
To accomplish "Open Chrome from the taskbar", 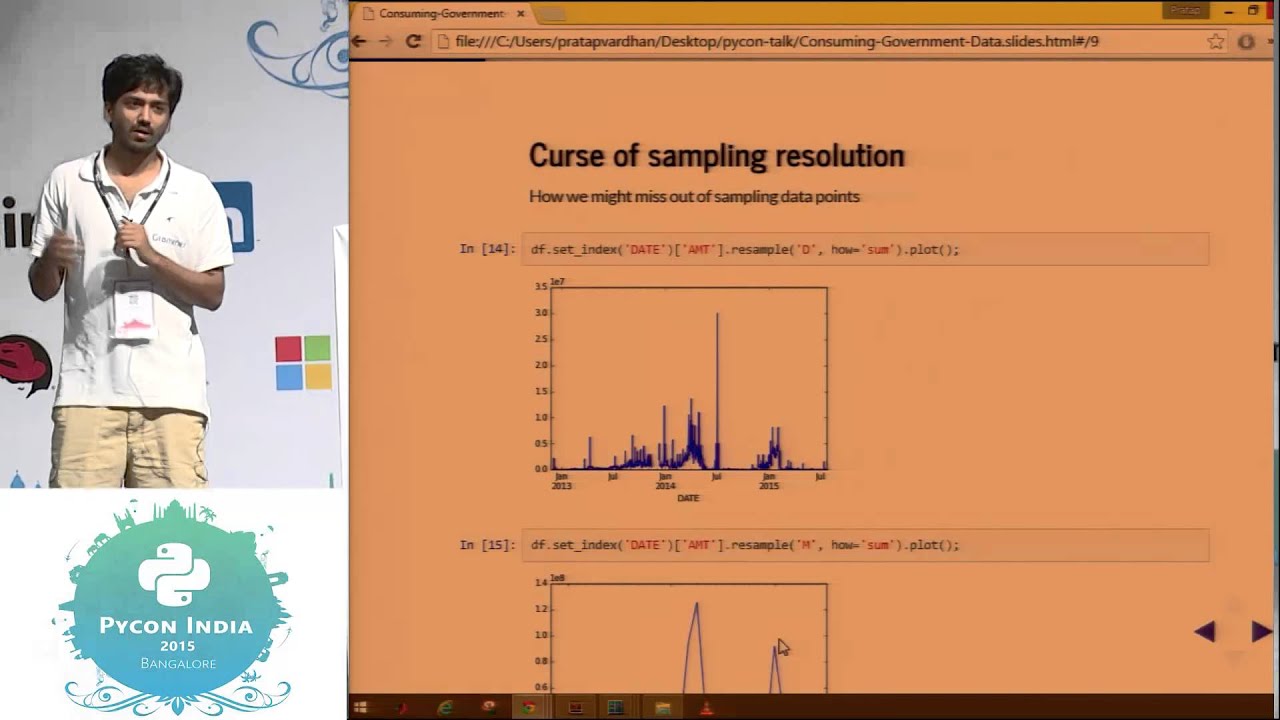I will pos(529,708).
